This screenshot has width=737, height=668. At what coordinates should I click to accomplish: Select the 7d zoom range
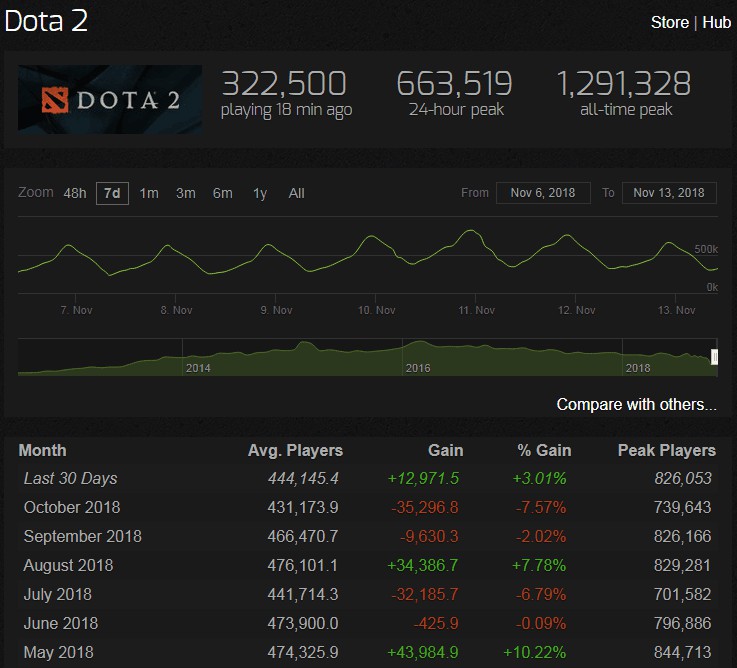point(112,193)
